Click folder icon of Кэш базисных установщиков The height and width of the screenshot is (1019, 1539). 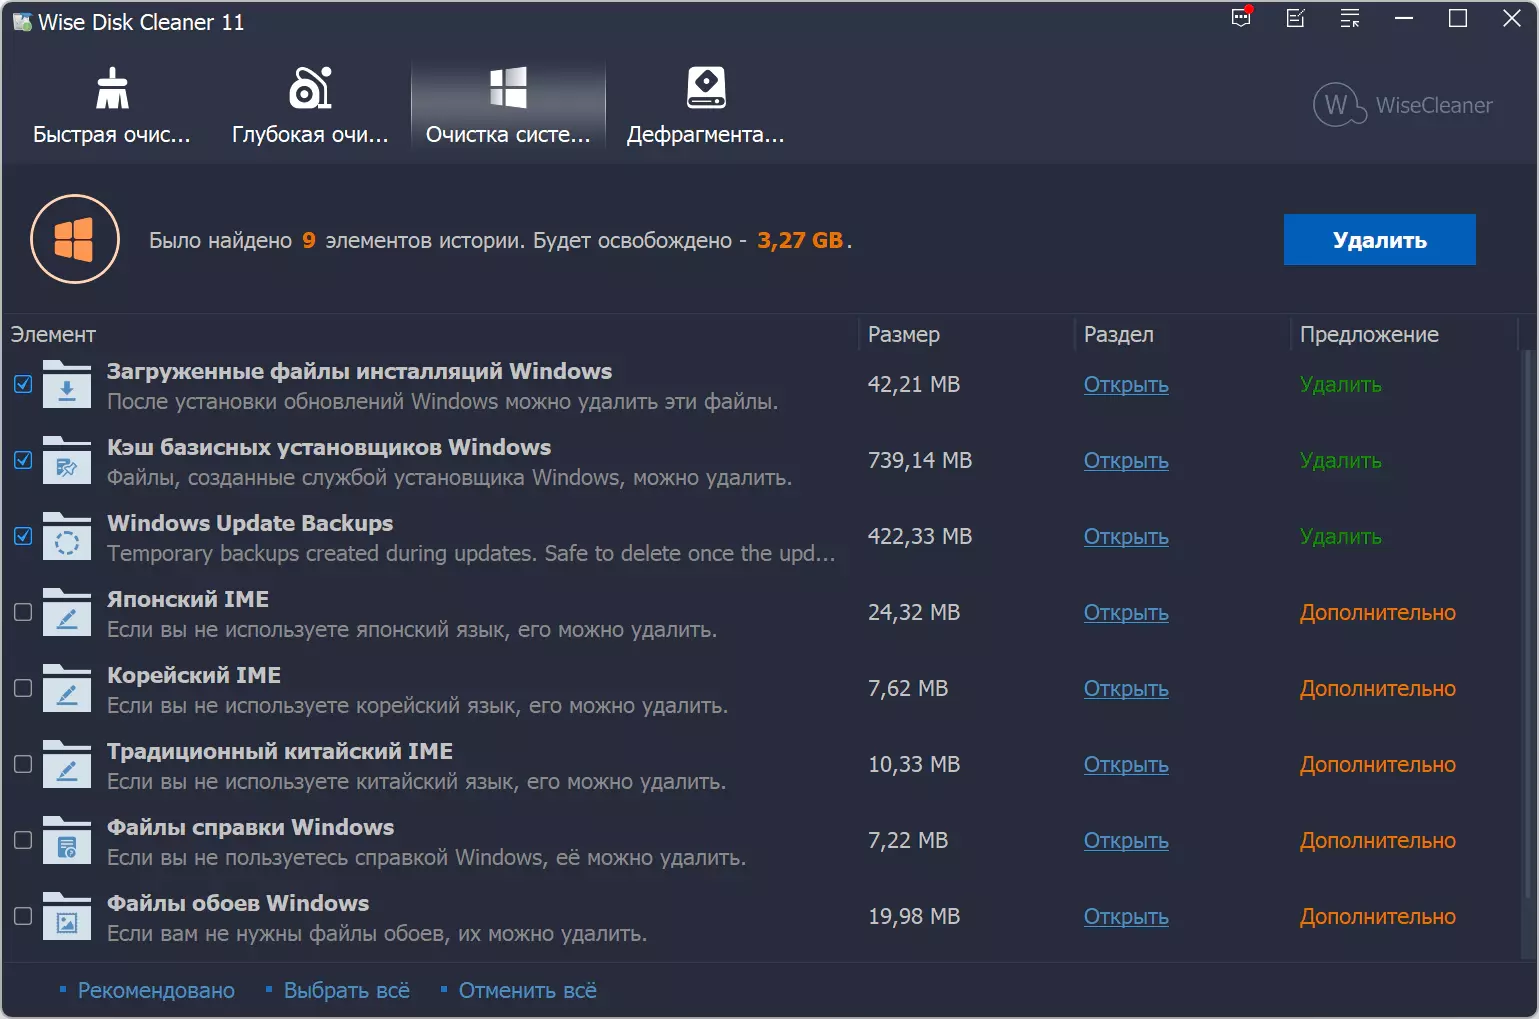tap(67, 461)
